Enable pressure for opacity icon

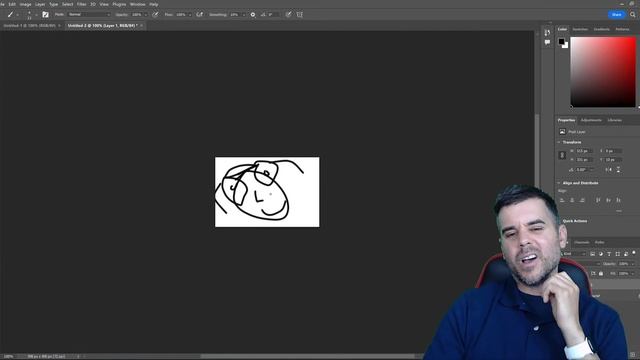pyautogui.click(x=156, y=15)
